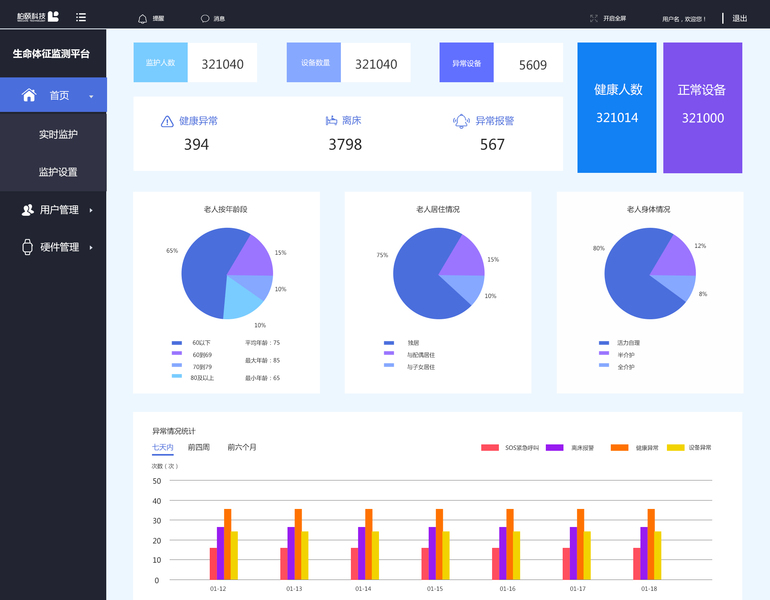Switch to the 七天内 tab
This screenshot has width=770, height=600.
tap(163, 447)
